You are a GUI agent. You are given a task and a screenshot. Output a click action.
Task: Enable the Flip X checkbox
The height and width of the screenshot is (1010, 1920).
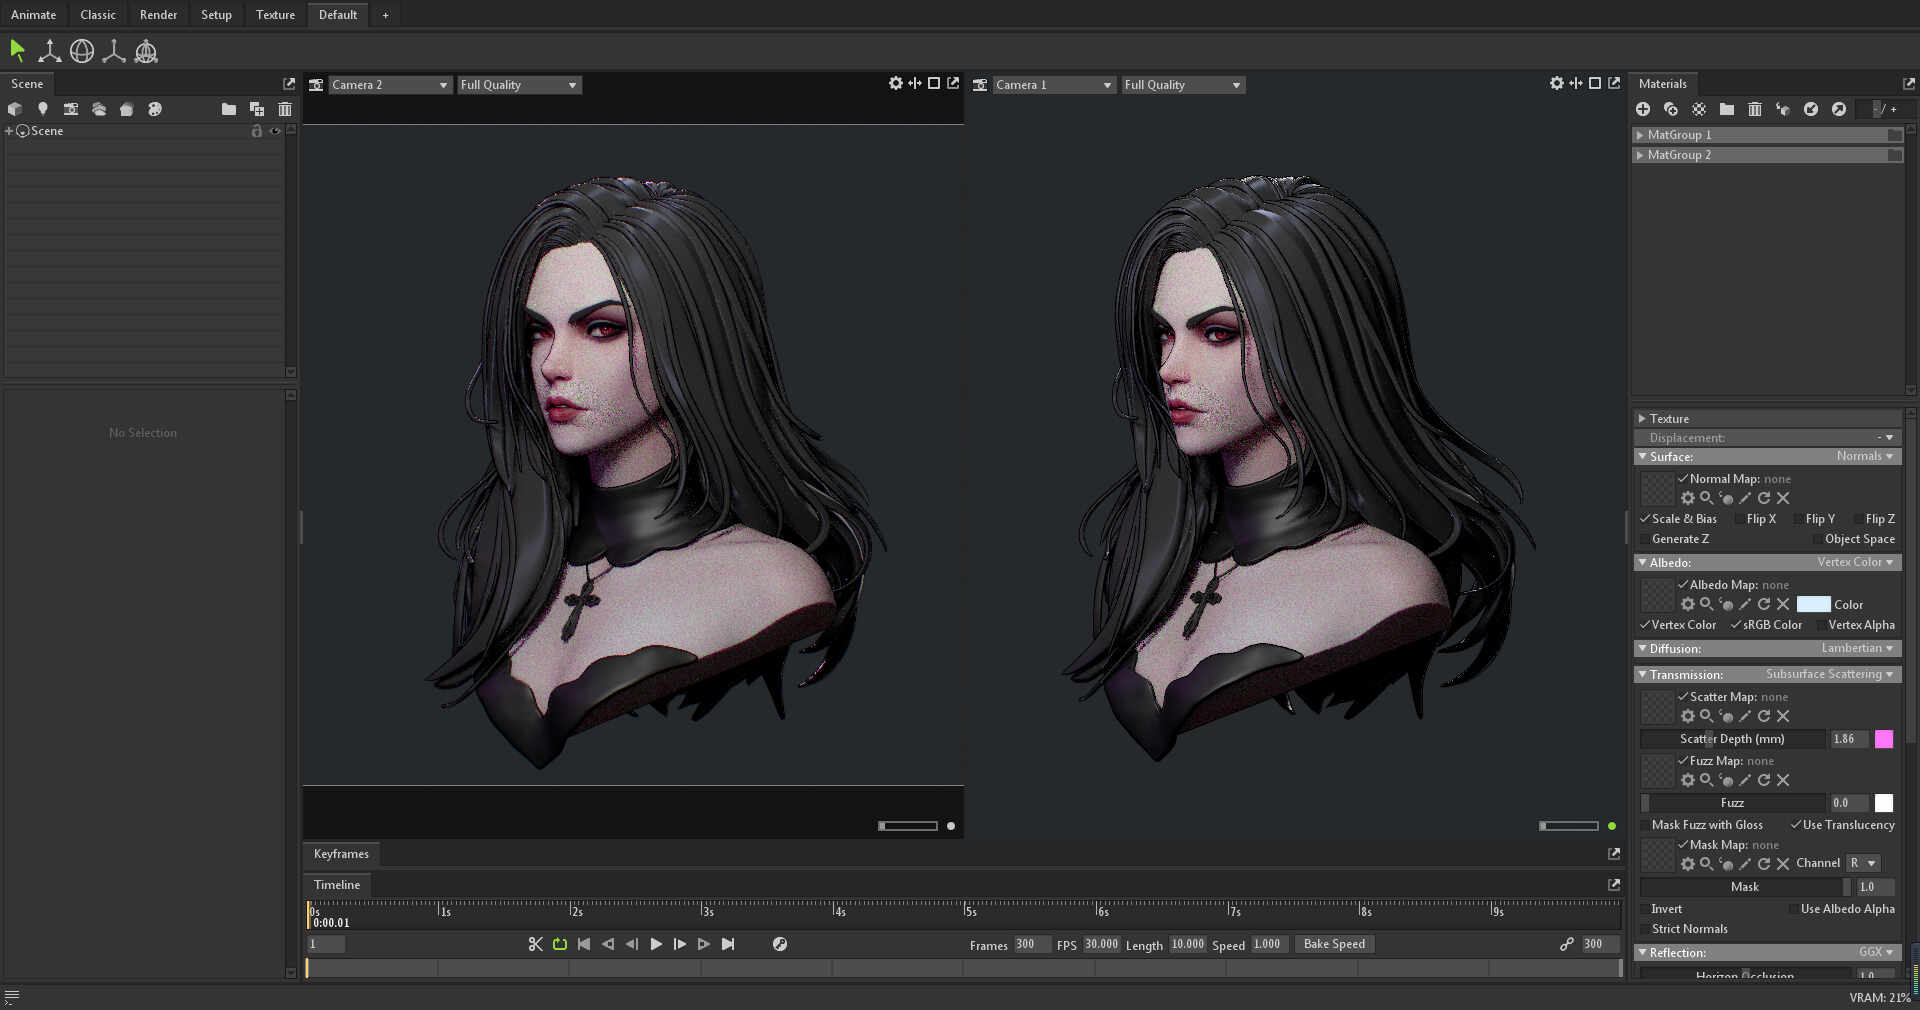[x=1739, y=519]
